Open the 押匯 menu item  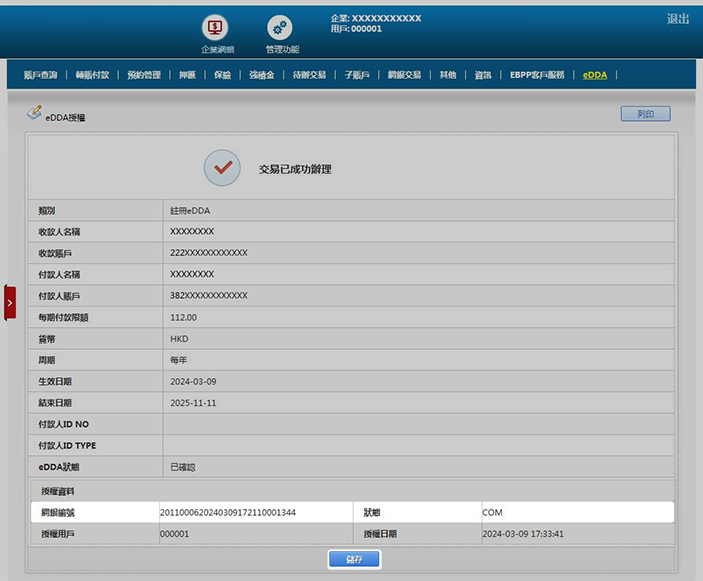pyautogui.click(x=187, y=75)
